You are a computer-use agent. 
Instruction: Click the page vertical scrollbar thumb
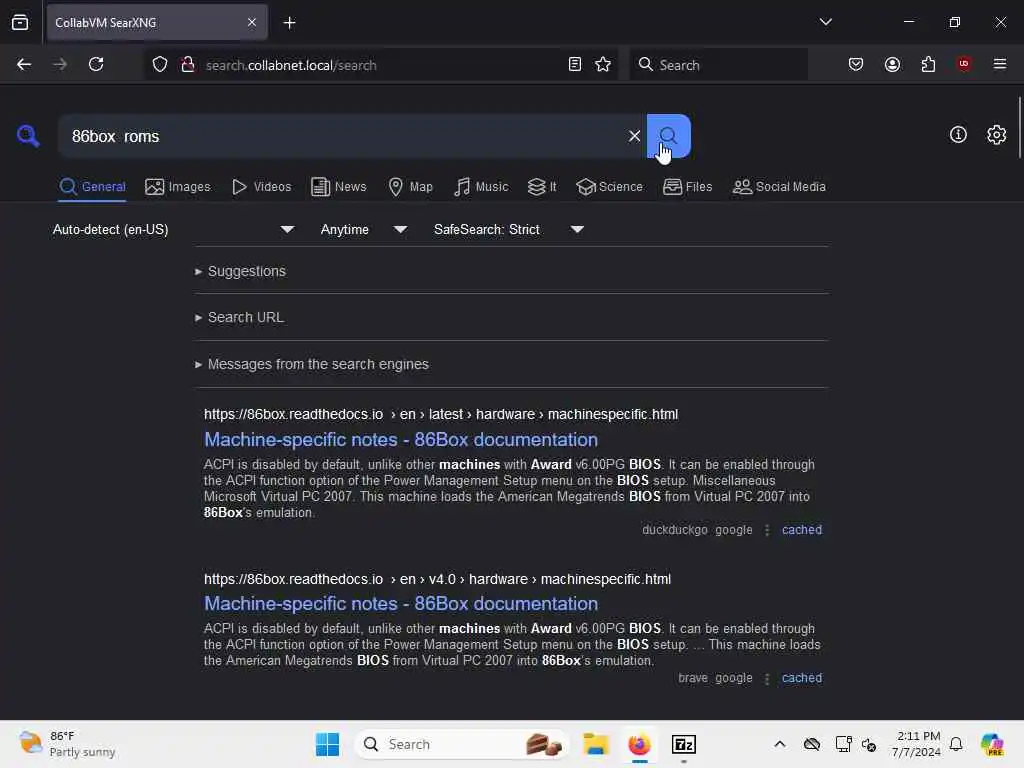1019,127
